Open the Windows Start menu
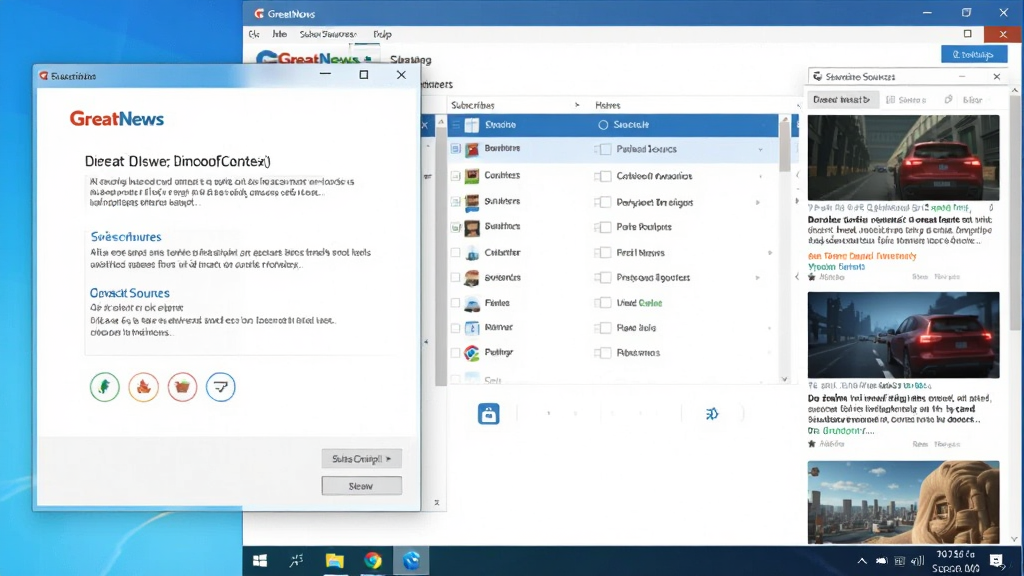Image resolution: width=1024 pixels, height=576 pixels. tap(260, 560)
